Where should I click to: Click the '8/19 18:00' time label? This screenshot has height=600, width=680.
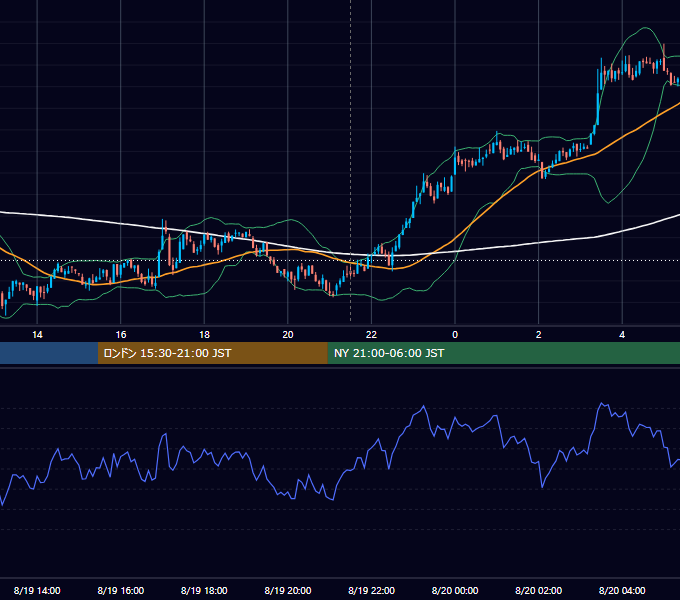[204, 590]
